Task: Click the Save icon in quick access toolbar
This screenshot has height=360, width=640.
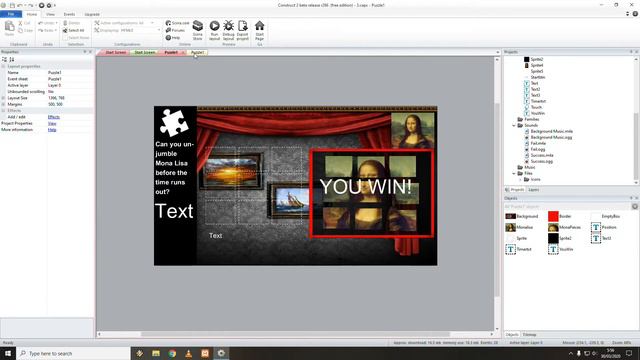Action: [x=12, y=5]
